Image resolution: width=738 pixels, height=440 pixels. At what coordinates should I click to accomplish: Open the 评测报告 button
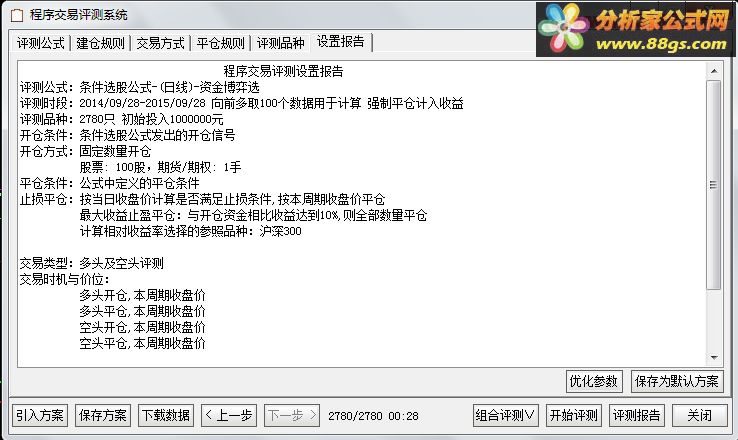click(636, 416)
